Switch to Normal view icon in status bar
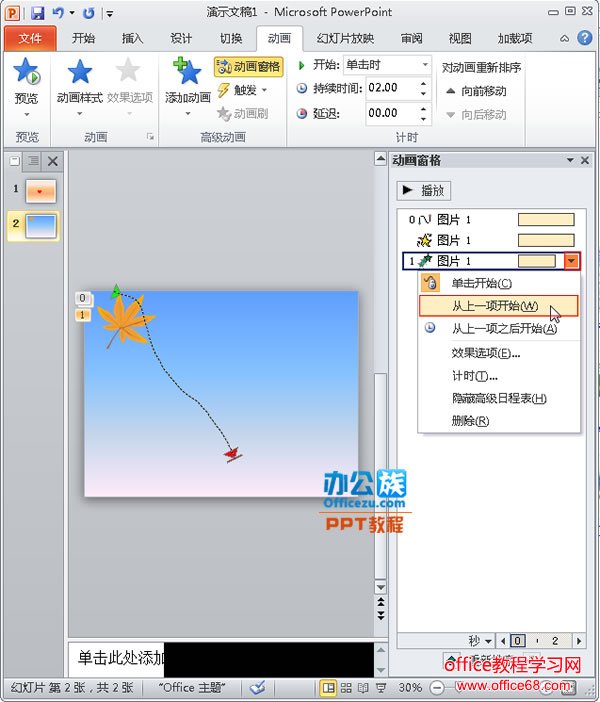The image size is (600, 702). (x=329, y=687)
